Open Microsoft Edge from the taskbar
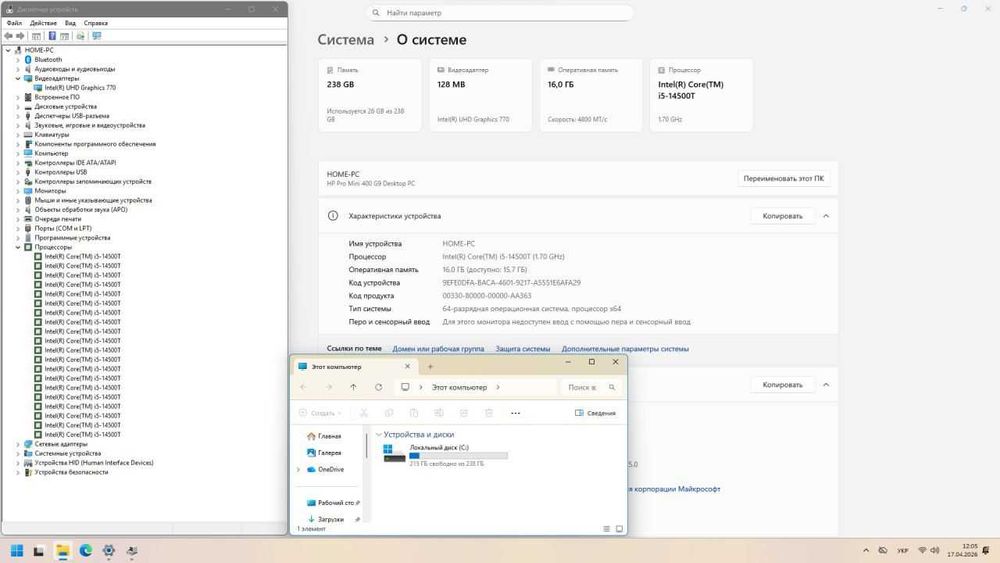The image size is (1000, 563). point(85,551)
